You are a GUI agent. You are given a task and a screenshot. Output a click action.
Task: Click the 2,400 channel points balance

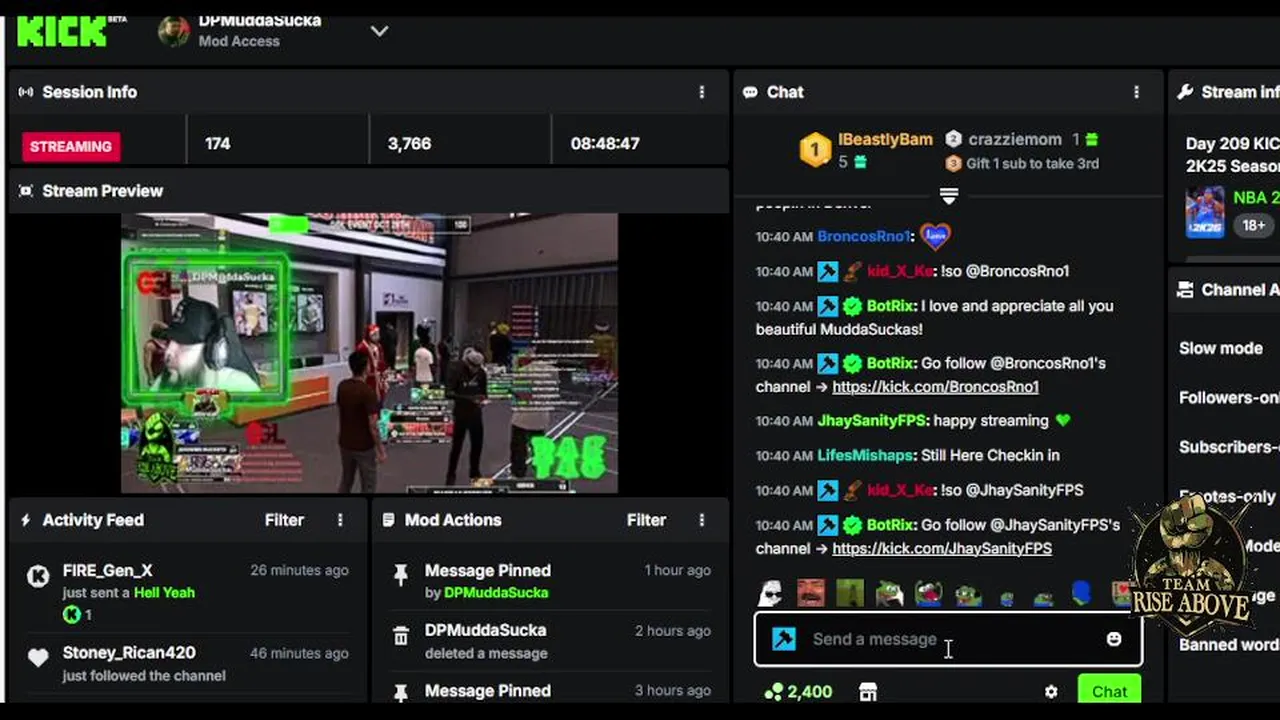(810, 691)
